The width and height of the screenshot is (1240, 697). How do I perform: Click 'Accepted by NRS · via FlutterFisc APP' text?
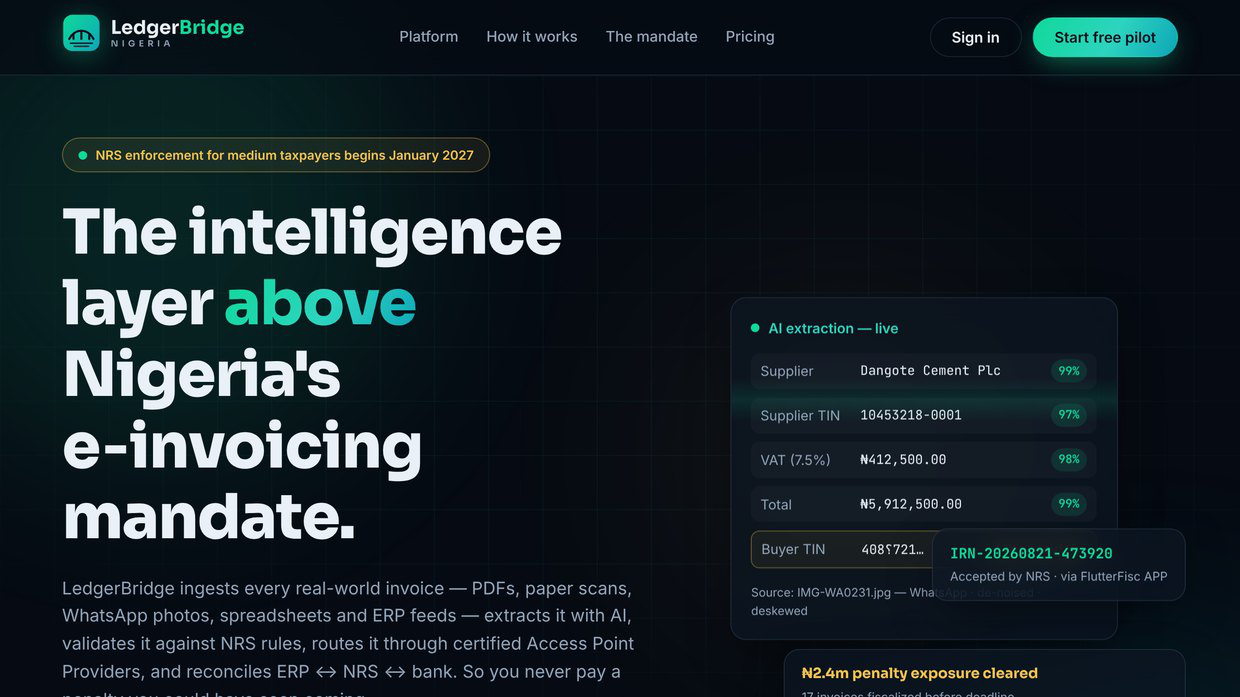click(1059, 576)
